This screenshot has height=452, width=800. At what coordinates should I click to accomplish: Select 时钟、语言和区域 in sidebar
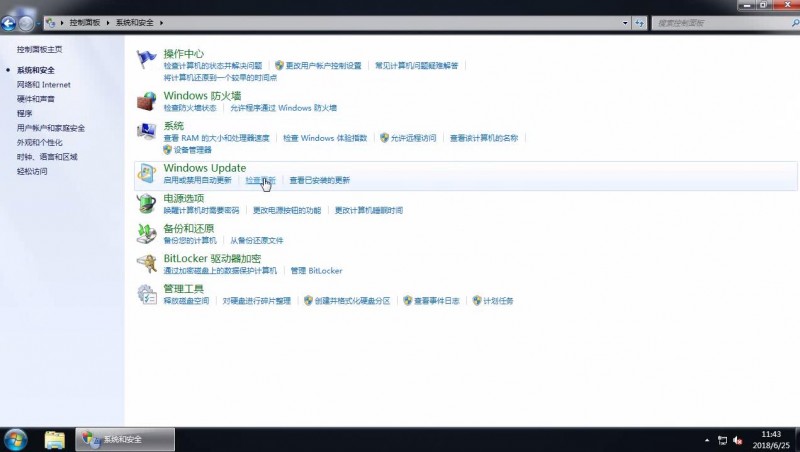tap(47, 157)
